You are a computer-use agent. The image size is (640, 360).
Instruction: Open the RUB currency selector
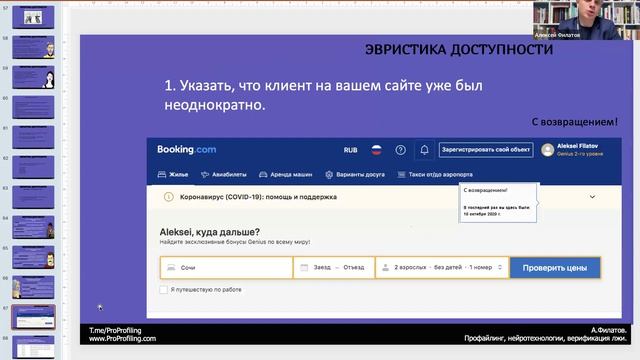(x=350, y=150)
